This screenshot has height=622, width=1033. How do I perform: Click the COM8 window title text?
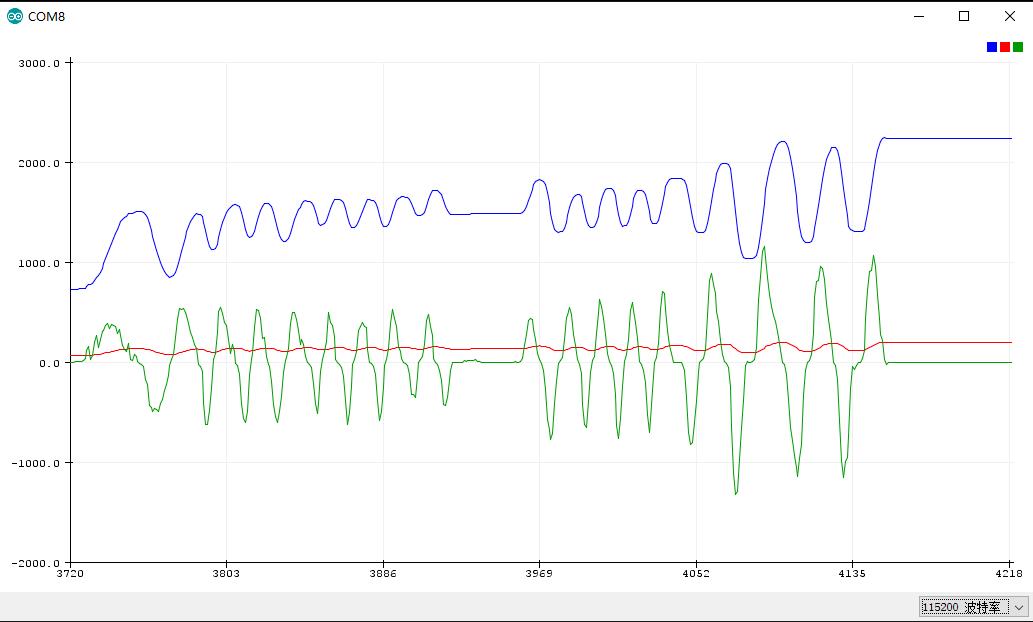[x=46, y=17]
